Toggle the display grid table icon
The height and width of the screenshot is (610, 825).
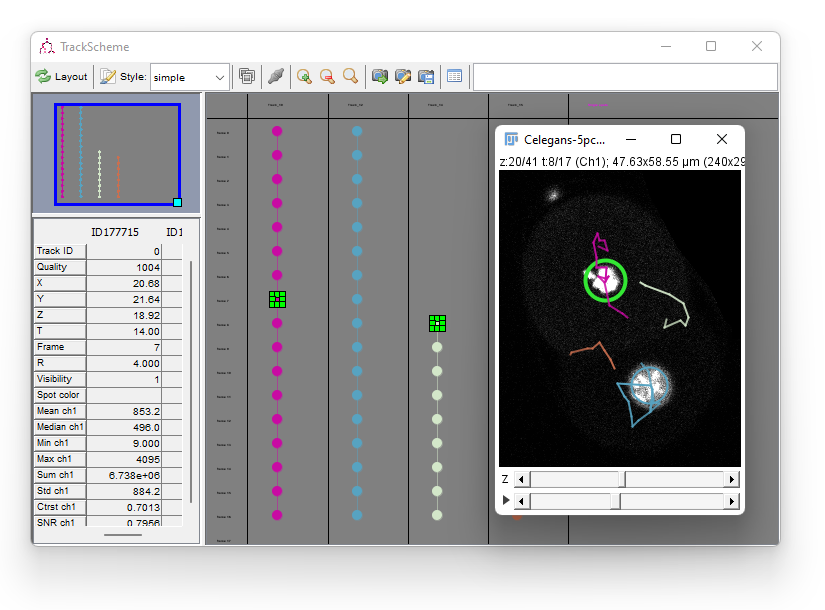click(x=455, y=76)
